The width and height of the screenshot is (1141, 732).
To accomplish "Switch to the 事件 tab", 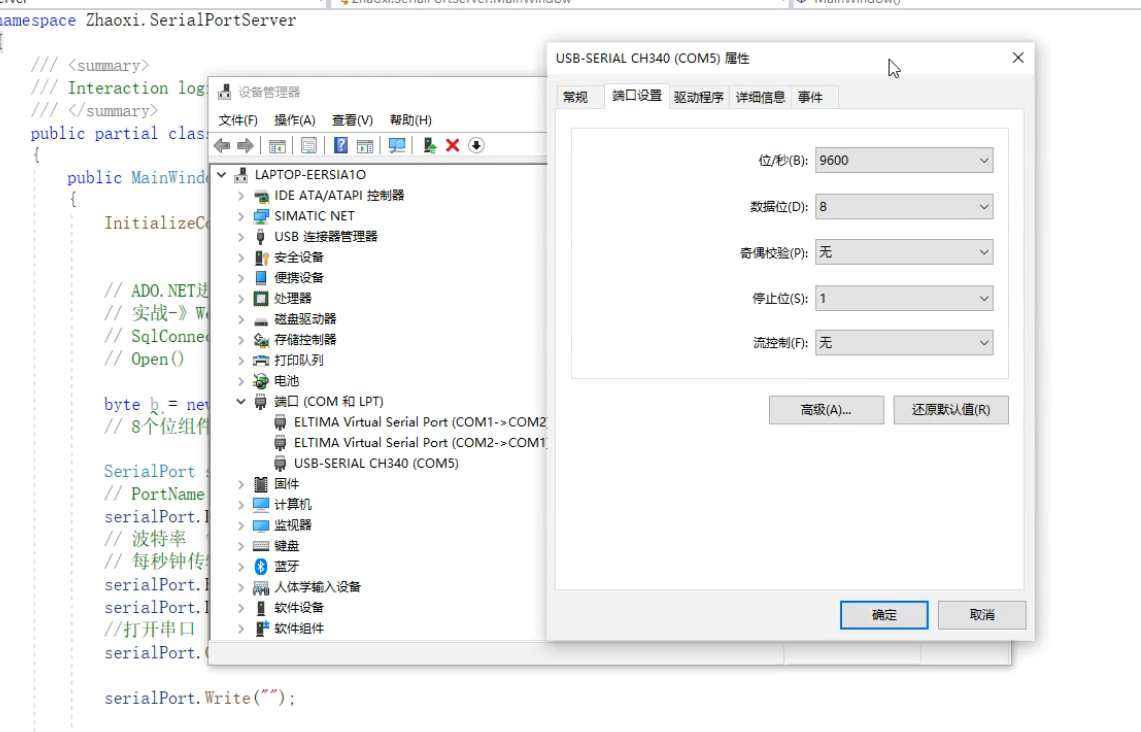I will (810, 96).
